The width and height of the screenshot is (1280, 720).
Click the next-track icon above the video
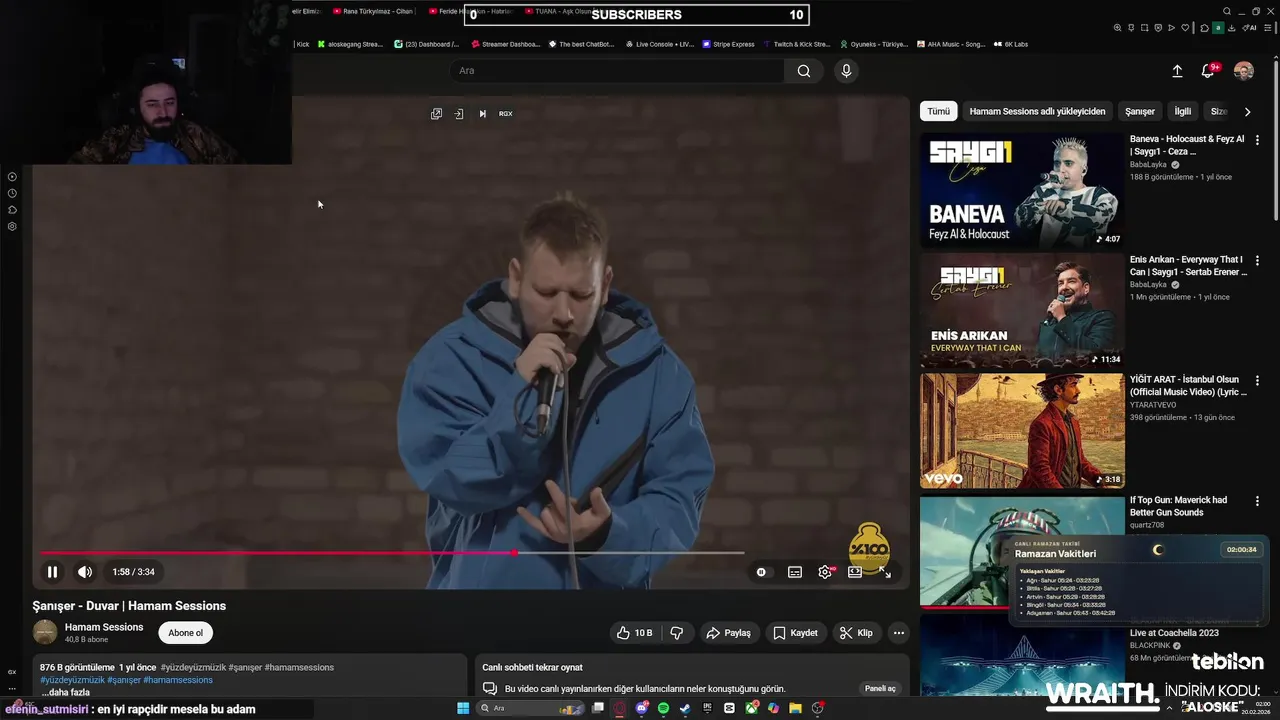click(482, 114)
